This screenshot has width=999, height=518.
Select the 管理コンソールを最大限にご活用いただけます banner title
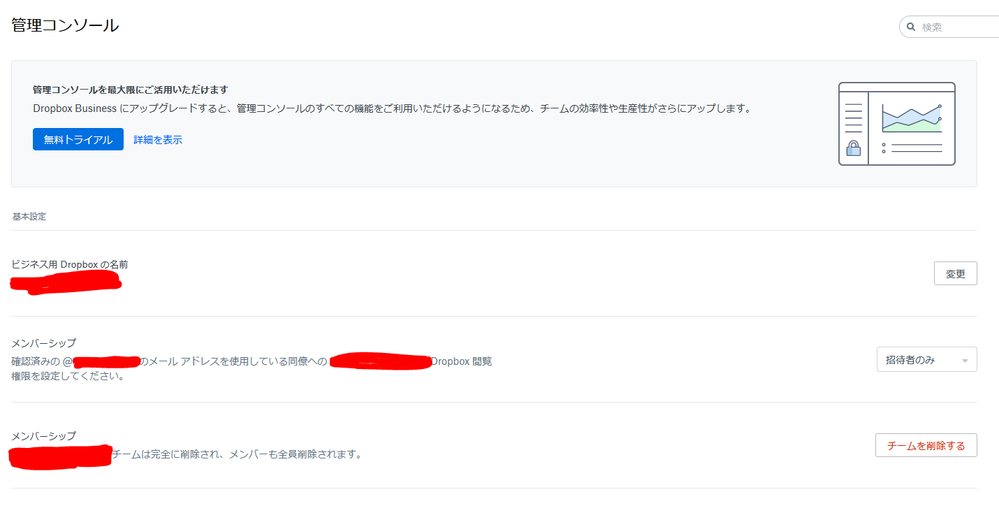(x=131, y=90)
